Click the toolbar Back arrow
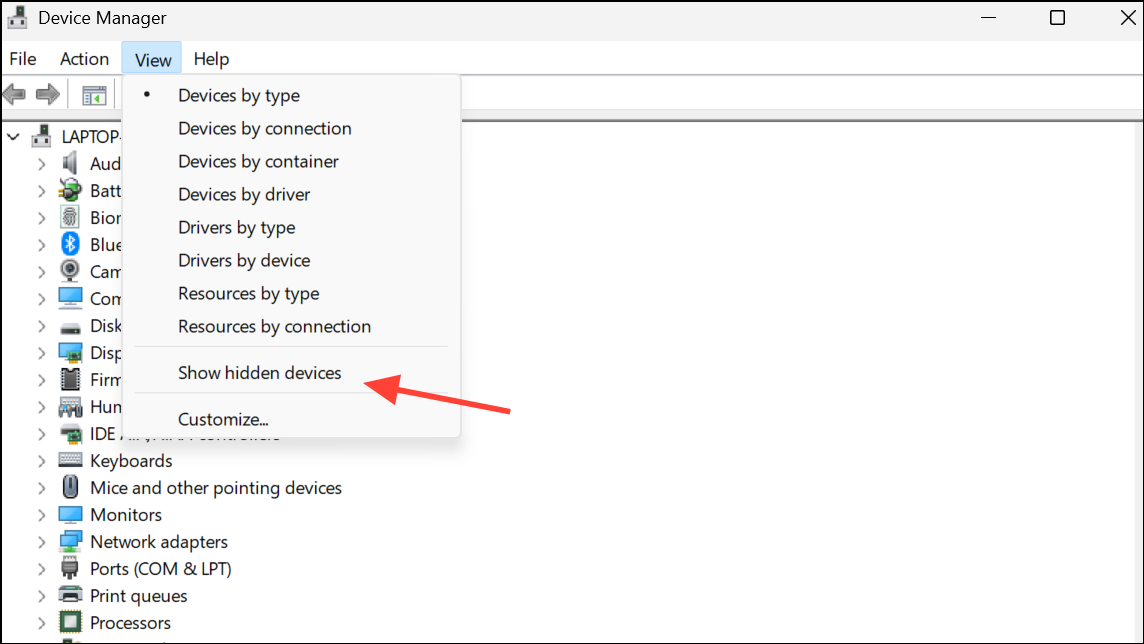The image size is (1144, 644). (x=15, y=95)
